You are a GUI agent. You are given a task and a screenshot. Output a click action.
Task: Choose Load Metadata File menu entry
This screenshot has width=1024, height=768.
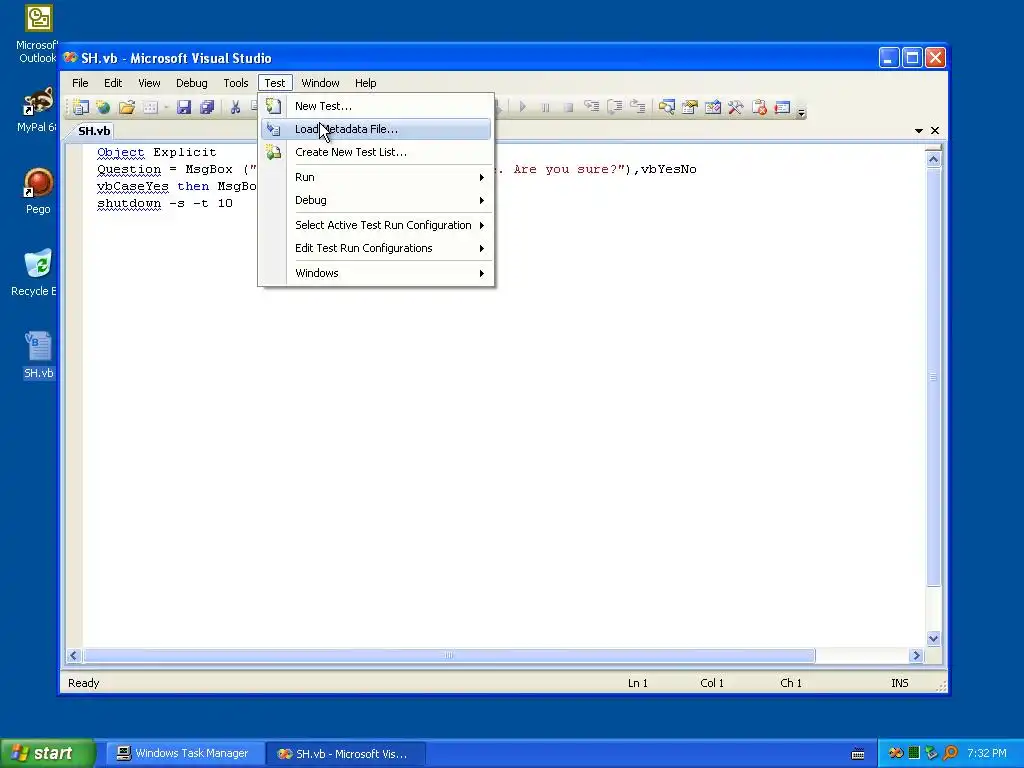376,129
